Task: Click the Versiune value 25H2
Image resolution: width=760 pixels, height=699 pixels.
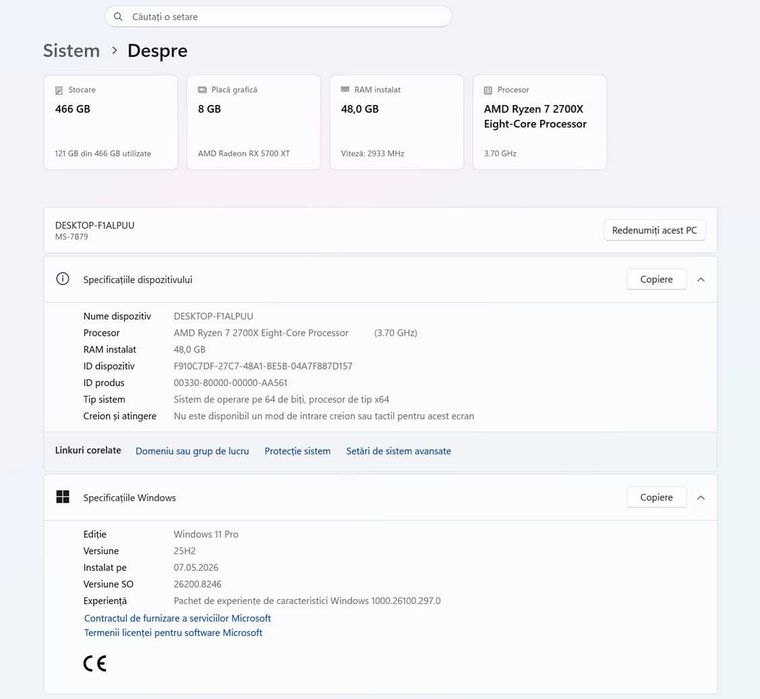Action: tap(185, 551)
